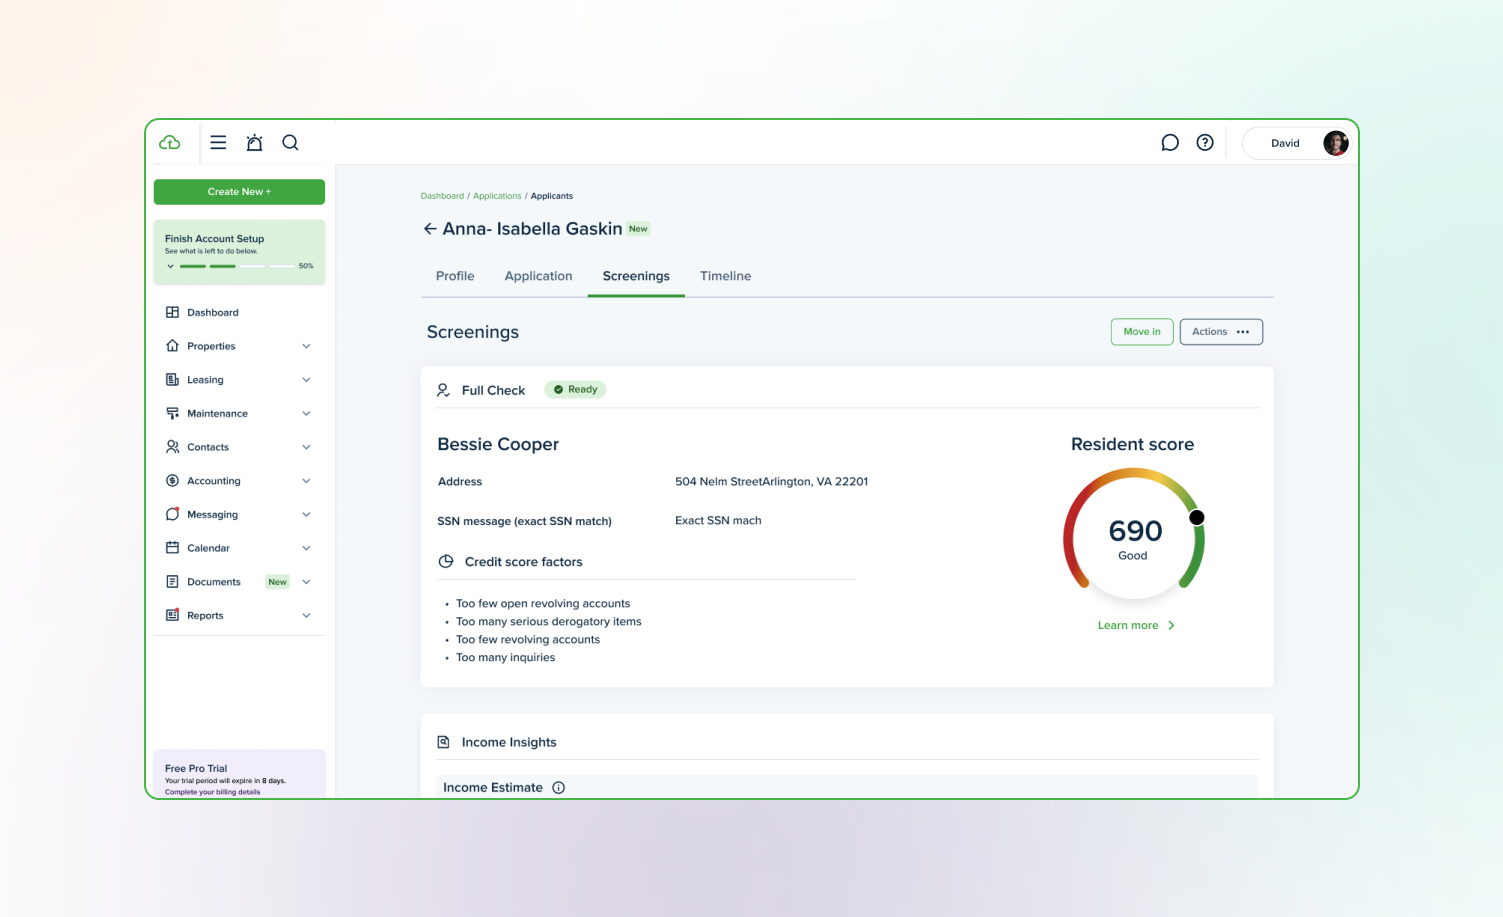The image size is (1503, 917).
Task: Expand the Properties sidebar section
Action: click(306, 347)
